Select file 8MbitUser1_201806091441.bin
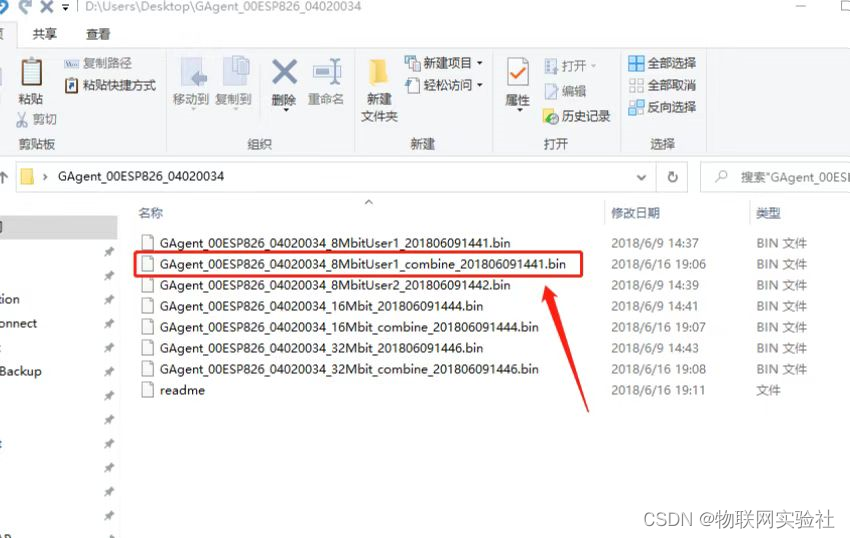850x538 pixels. click(x=335, y=243)
